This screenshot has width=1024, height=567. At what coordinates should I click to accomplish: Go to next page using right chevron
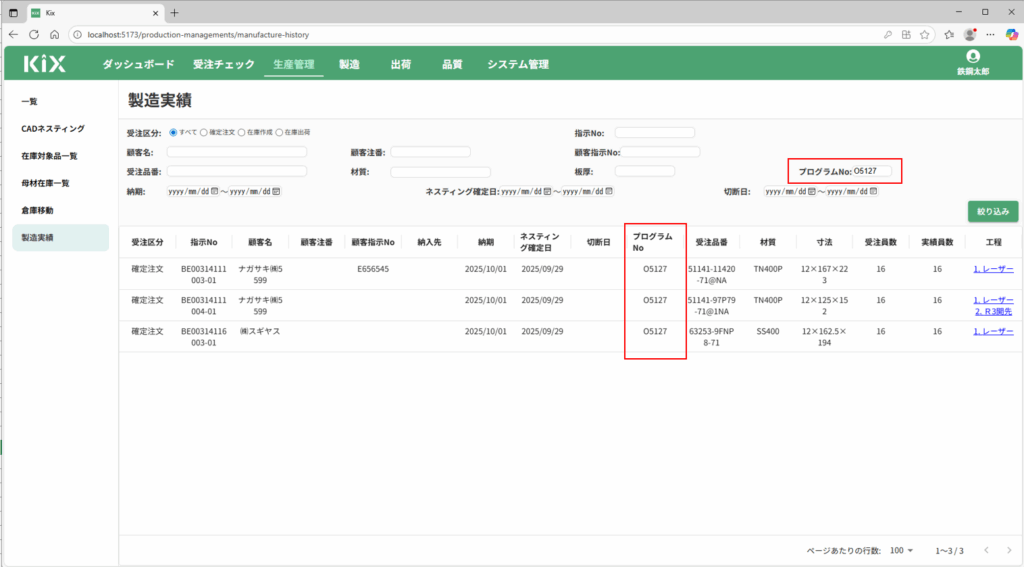point(1008,551)
